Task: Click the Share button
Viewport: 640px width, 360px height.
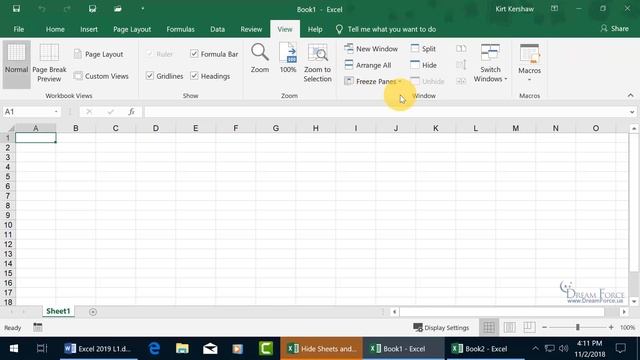Action: click(614, 29)
